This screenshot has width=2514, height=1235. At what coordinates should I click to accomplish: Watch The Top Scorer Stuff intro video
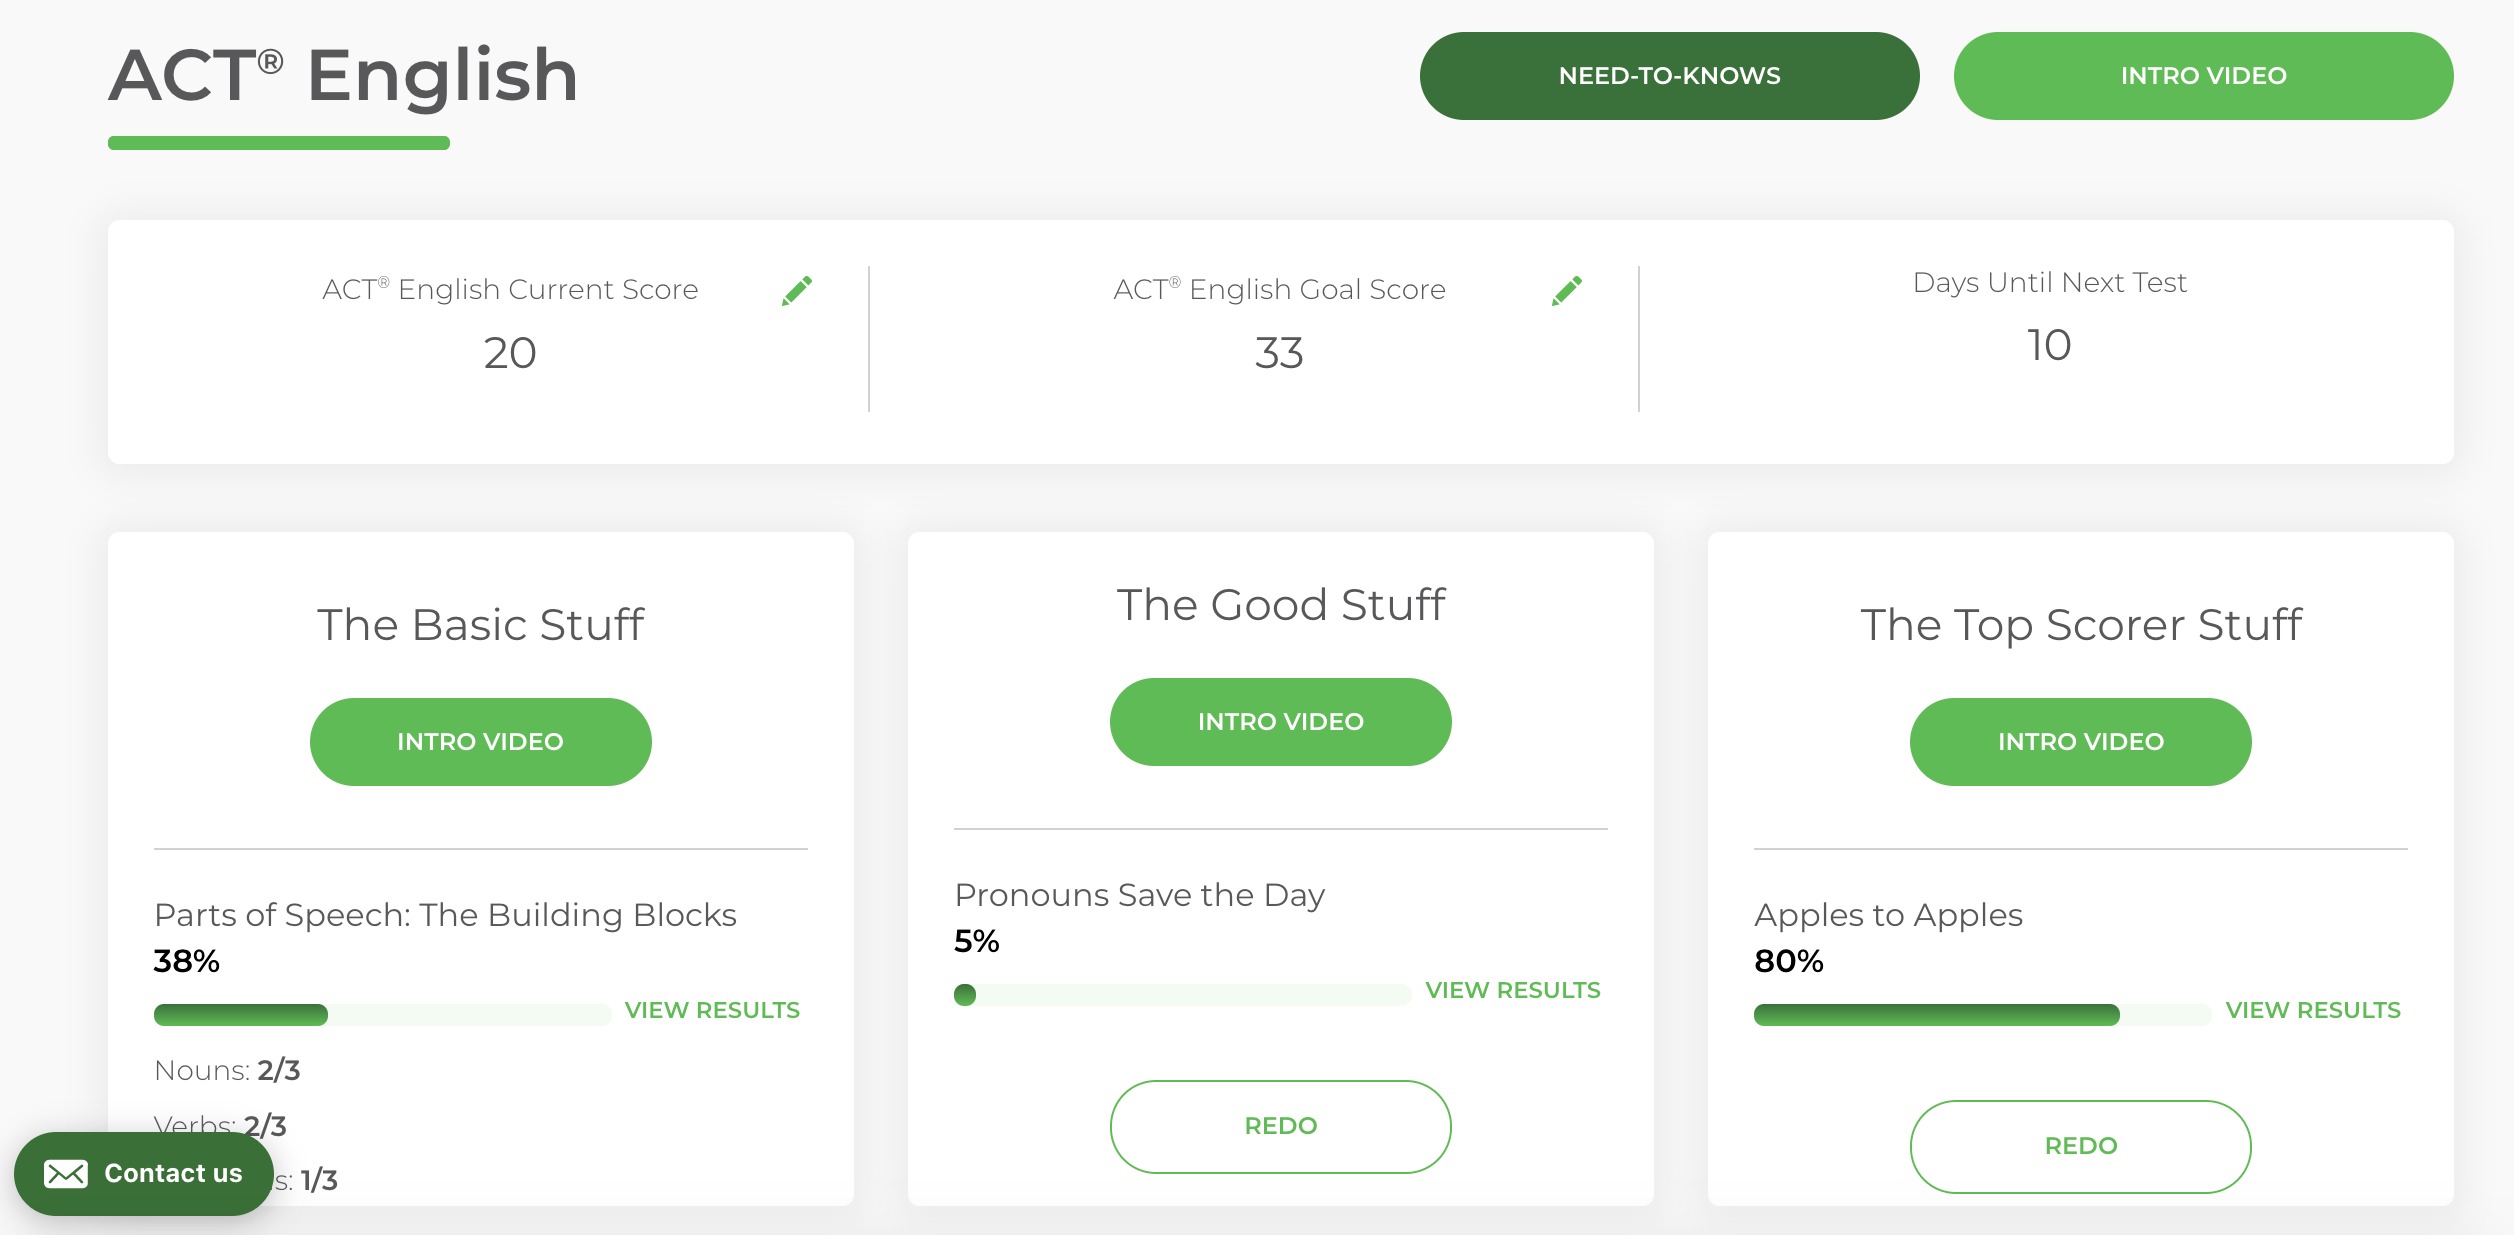[x=2080, y=742]
